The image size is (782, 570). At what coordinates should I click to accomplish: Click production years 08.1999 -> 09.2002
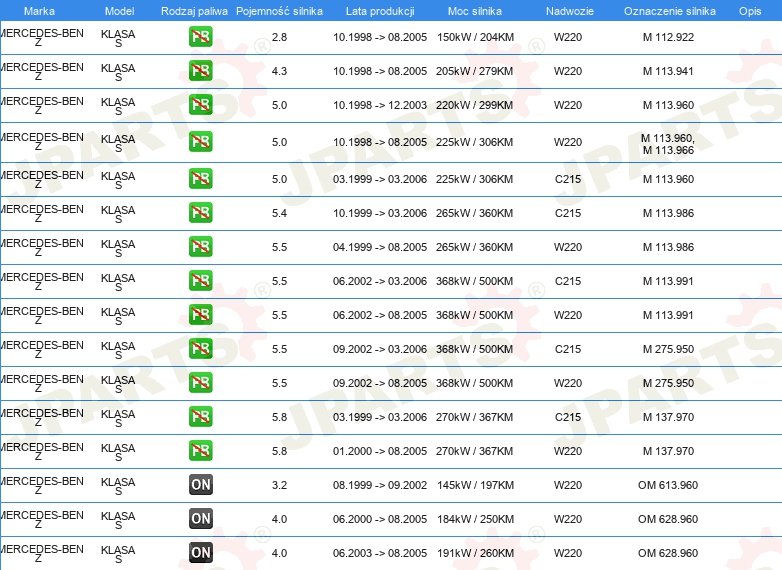[380, 485]
